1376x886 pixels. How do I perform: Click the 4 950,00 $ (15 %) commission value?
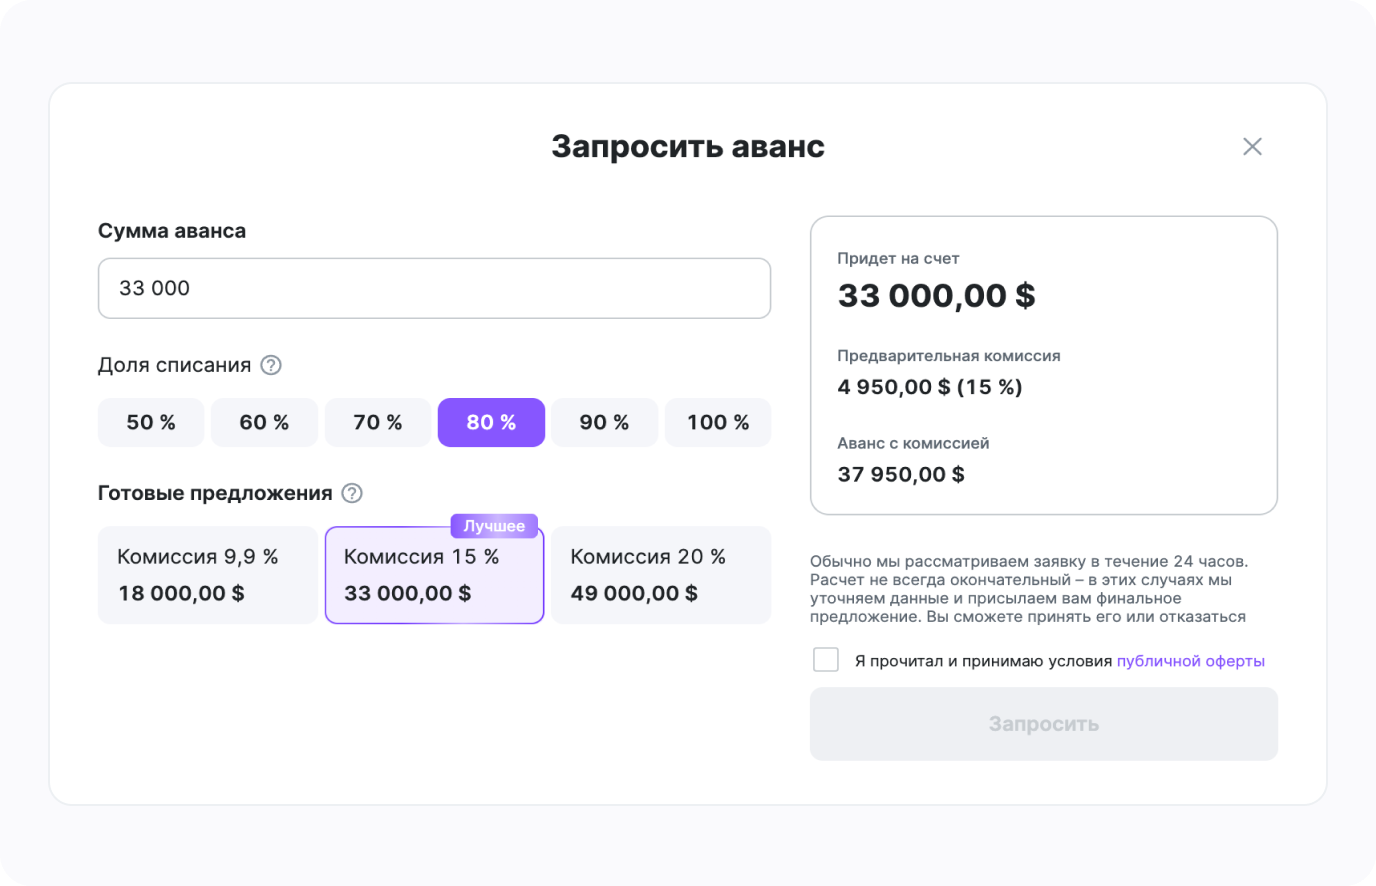click(x=930, y=387)
